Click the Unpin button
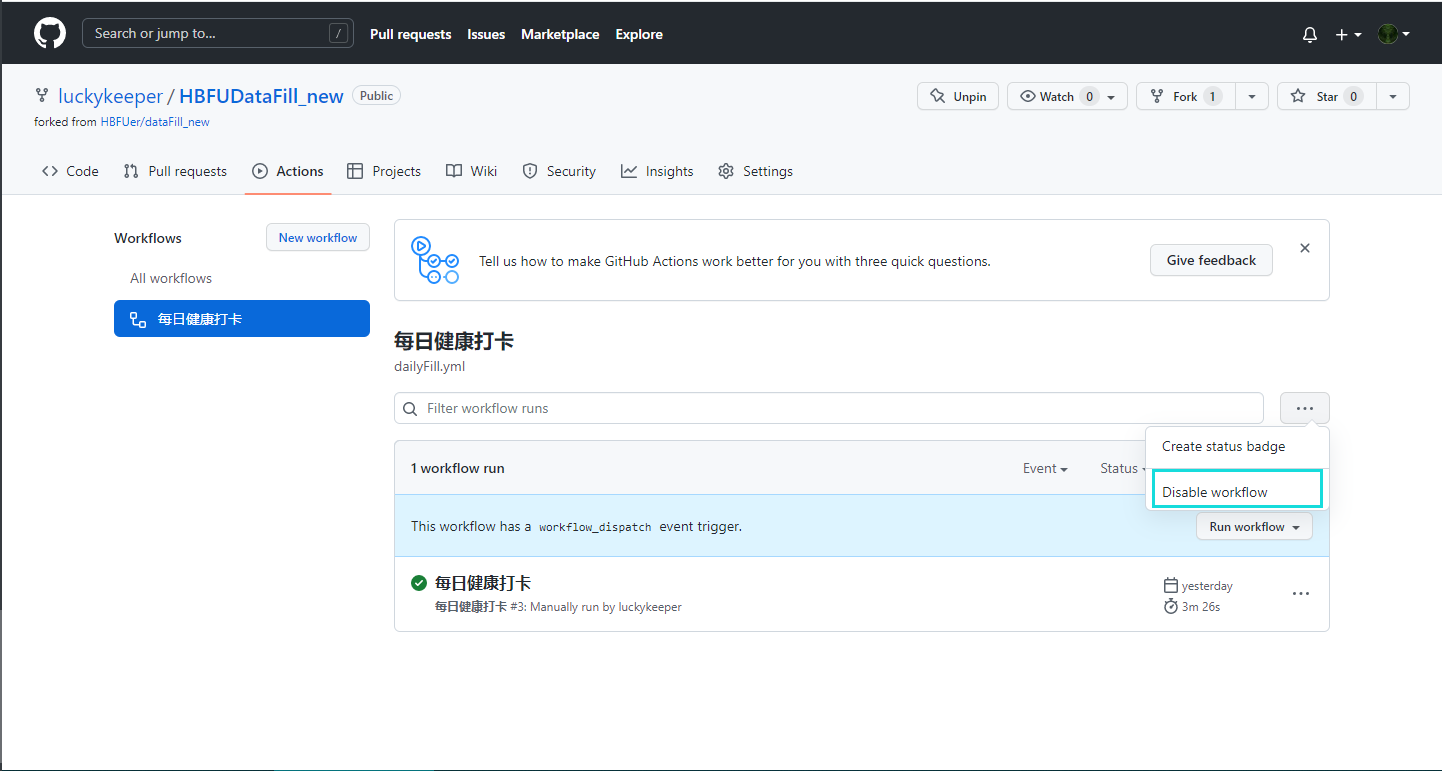 tap(958, 96)
